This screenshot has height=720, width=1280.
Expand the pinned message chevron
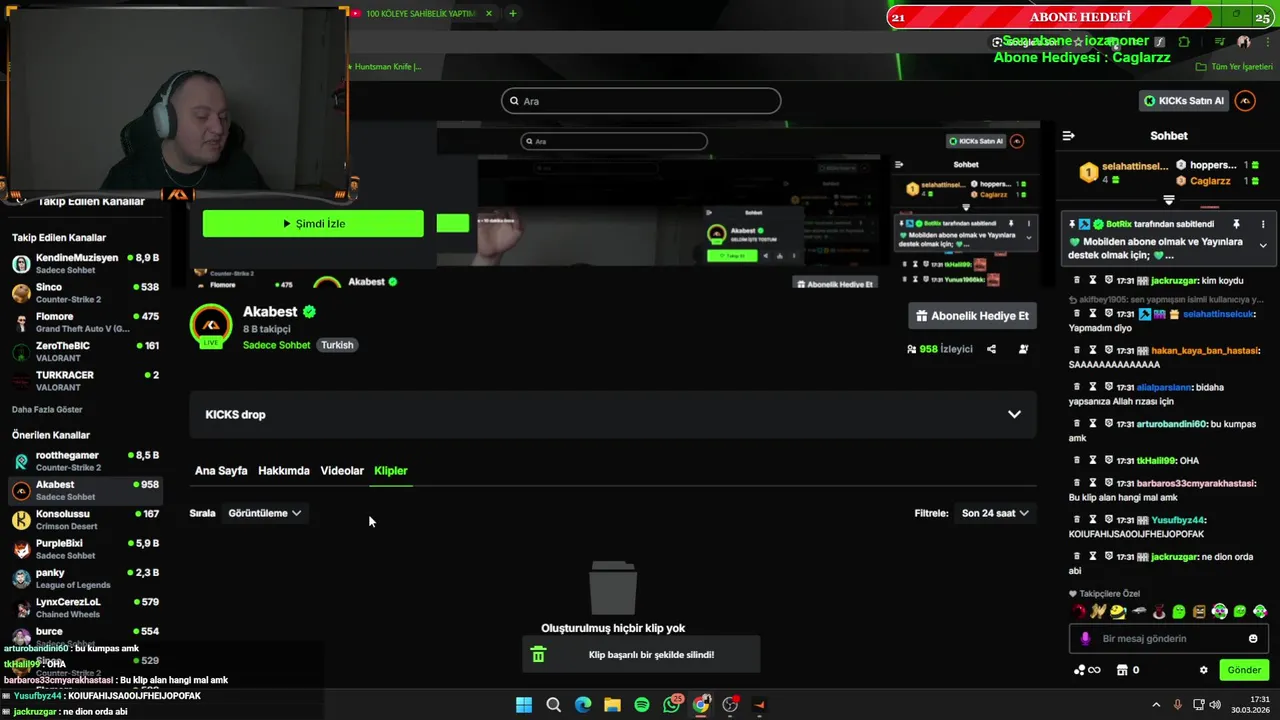[x=1263, y=245]
